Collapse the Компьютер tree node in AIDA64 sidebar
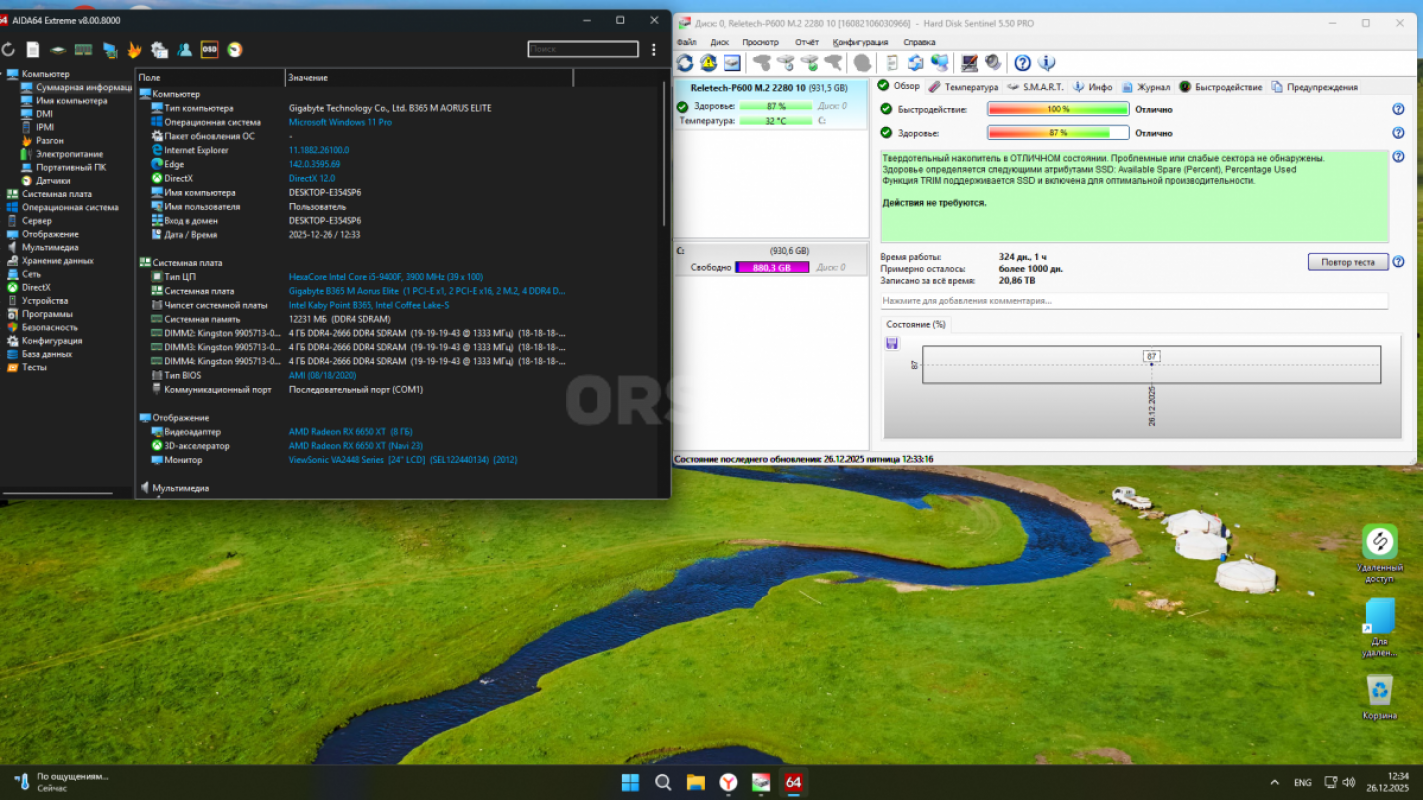Viewport: 1423px width, 800px height. pyautogui.click(x=7, y=73)
